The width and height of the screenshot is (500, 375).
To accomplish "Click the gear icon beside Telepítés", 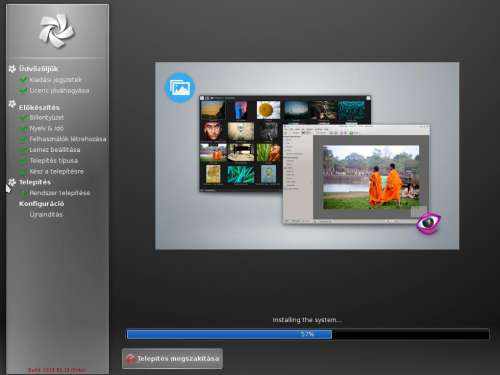I will [12, 182].
